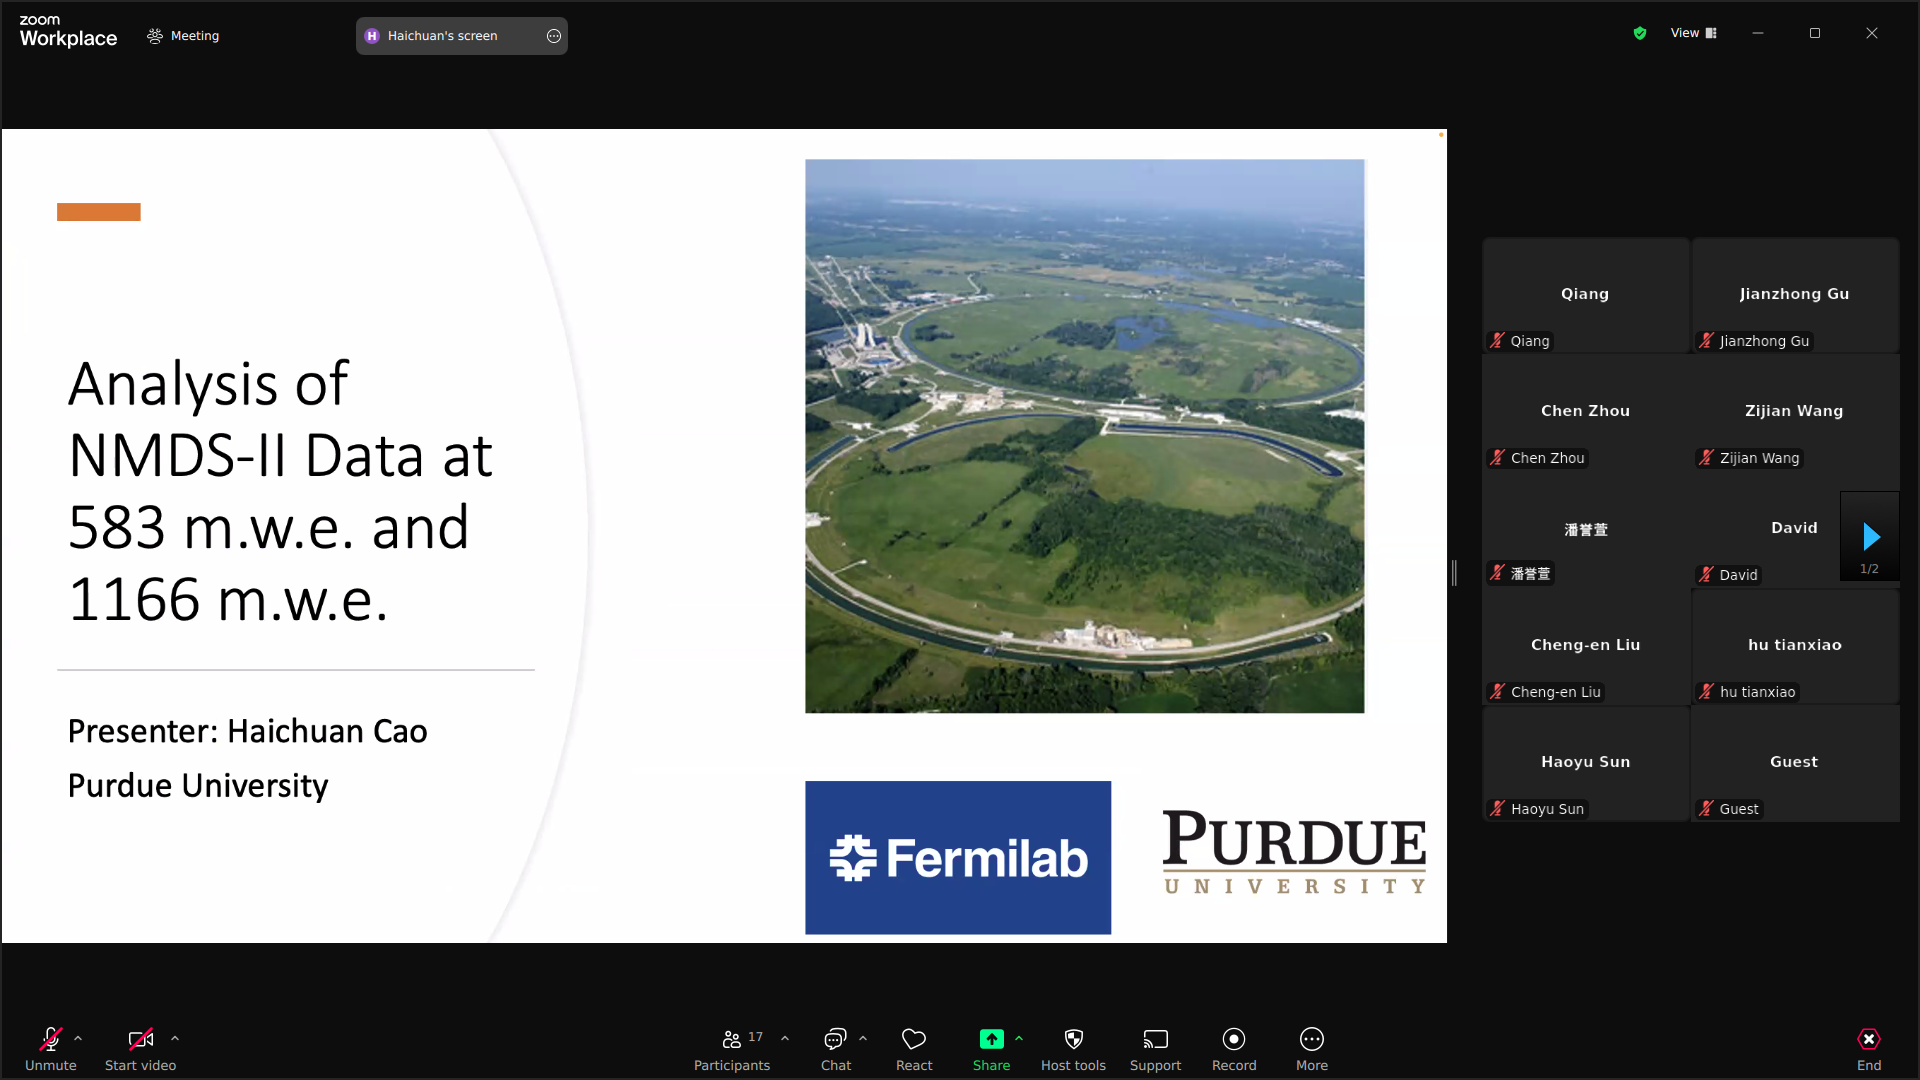Open the Support option
This screenshot has width=1920, height=1080.
click(1155, 1048)
